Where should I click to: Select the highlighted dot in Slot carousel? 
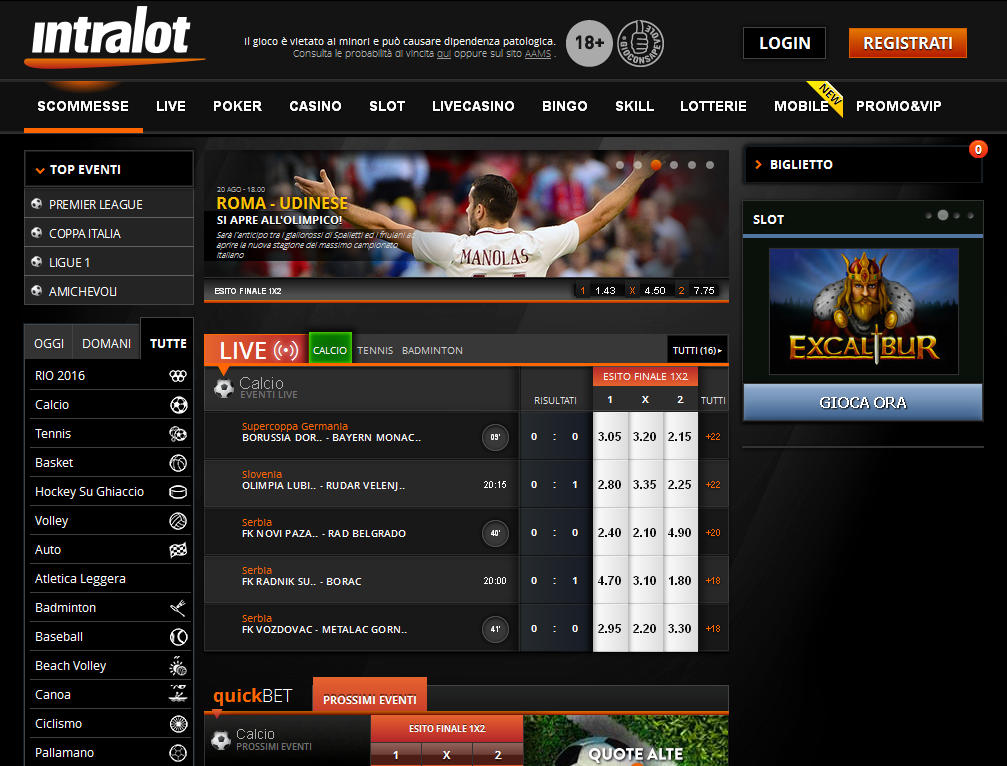tap(943, 215)
